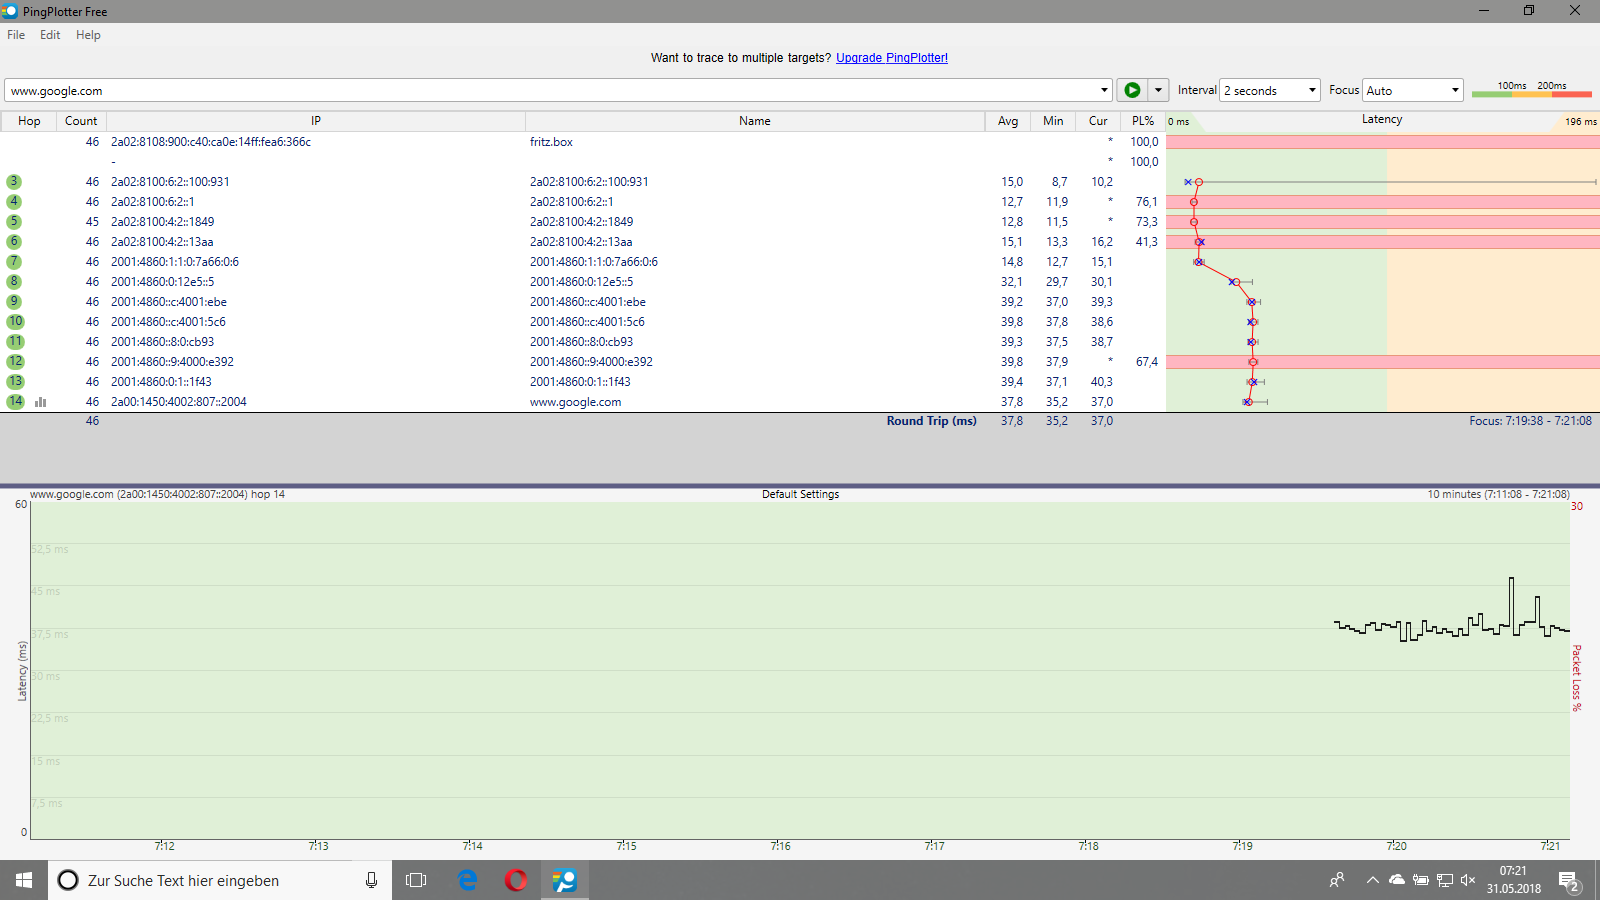Select IP address 2001:4860:0:12e5::5
1600x900 pixels.
tap(162, 282)
